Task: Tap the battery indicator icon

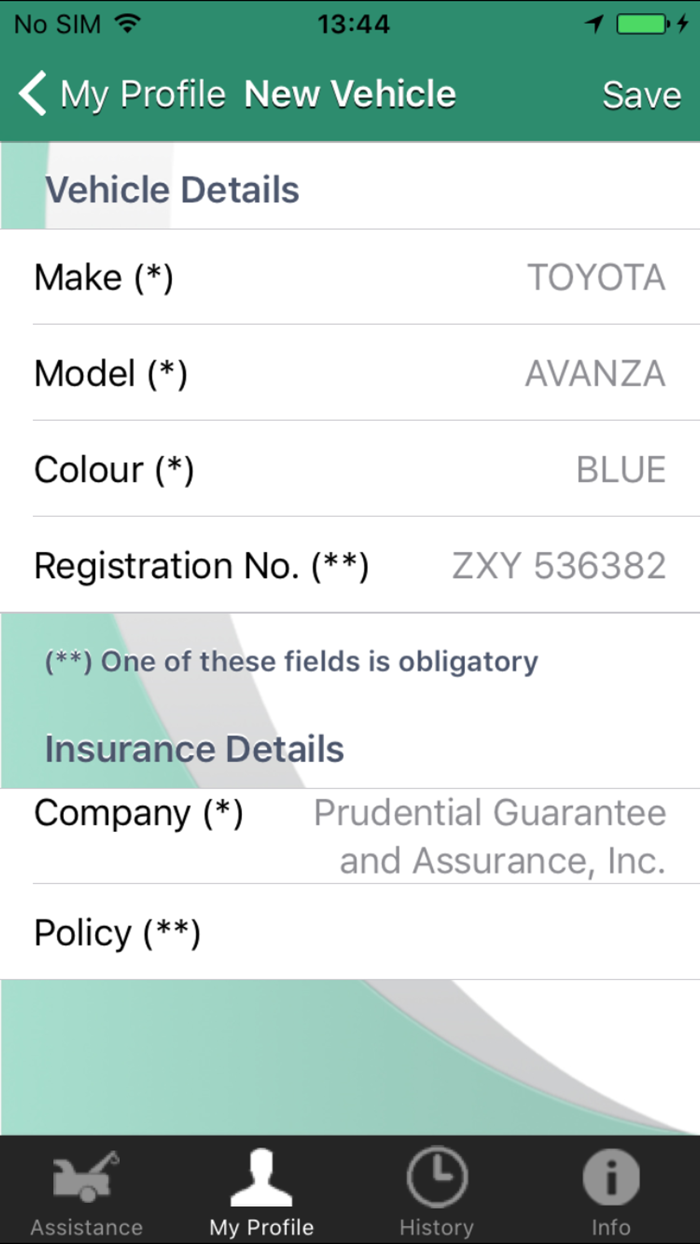Action: click(x=644, y=24)
